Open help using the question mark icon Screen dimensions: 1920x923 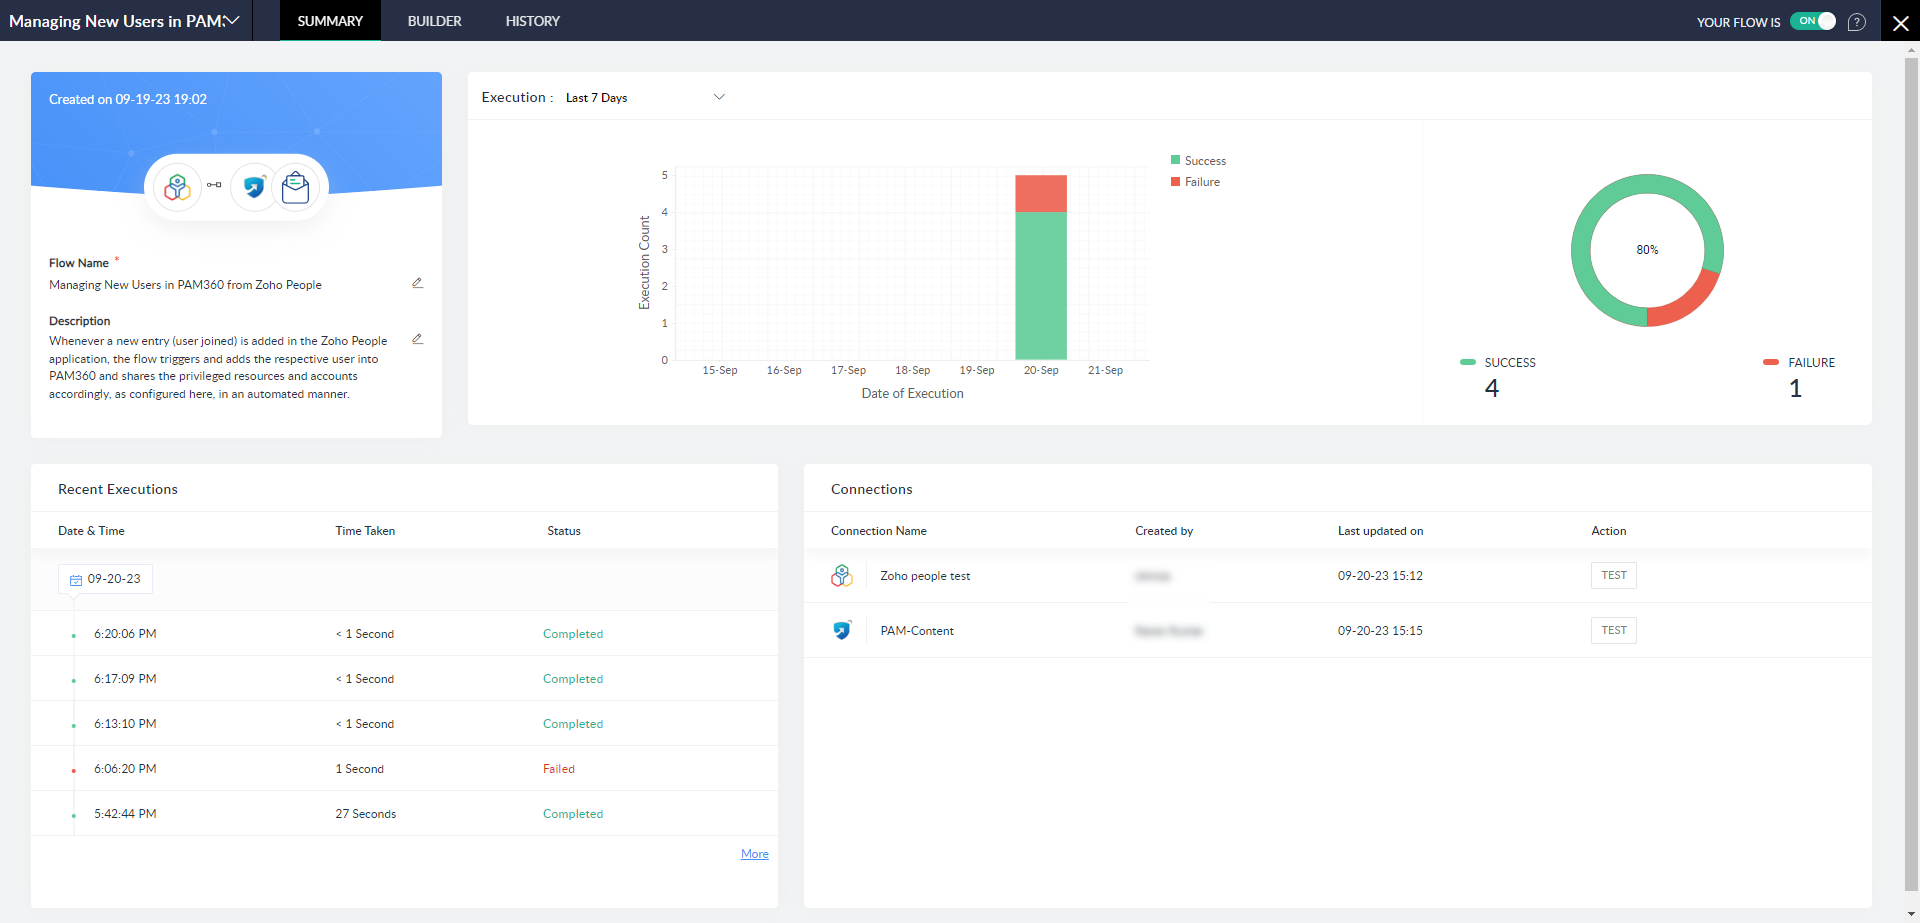click(x=1857, y=21)
